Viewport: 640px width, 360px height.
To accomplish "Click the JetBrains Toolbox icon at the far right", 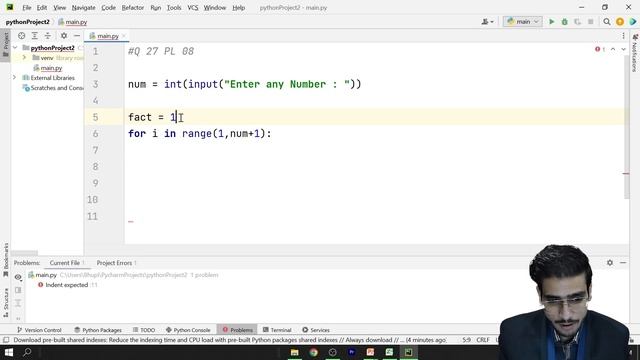I will coord(633,22).
